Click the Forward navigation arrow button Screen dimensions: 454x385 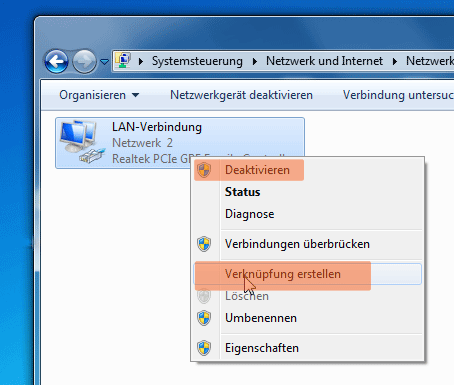84,61
